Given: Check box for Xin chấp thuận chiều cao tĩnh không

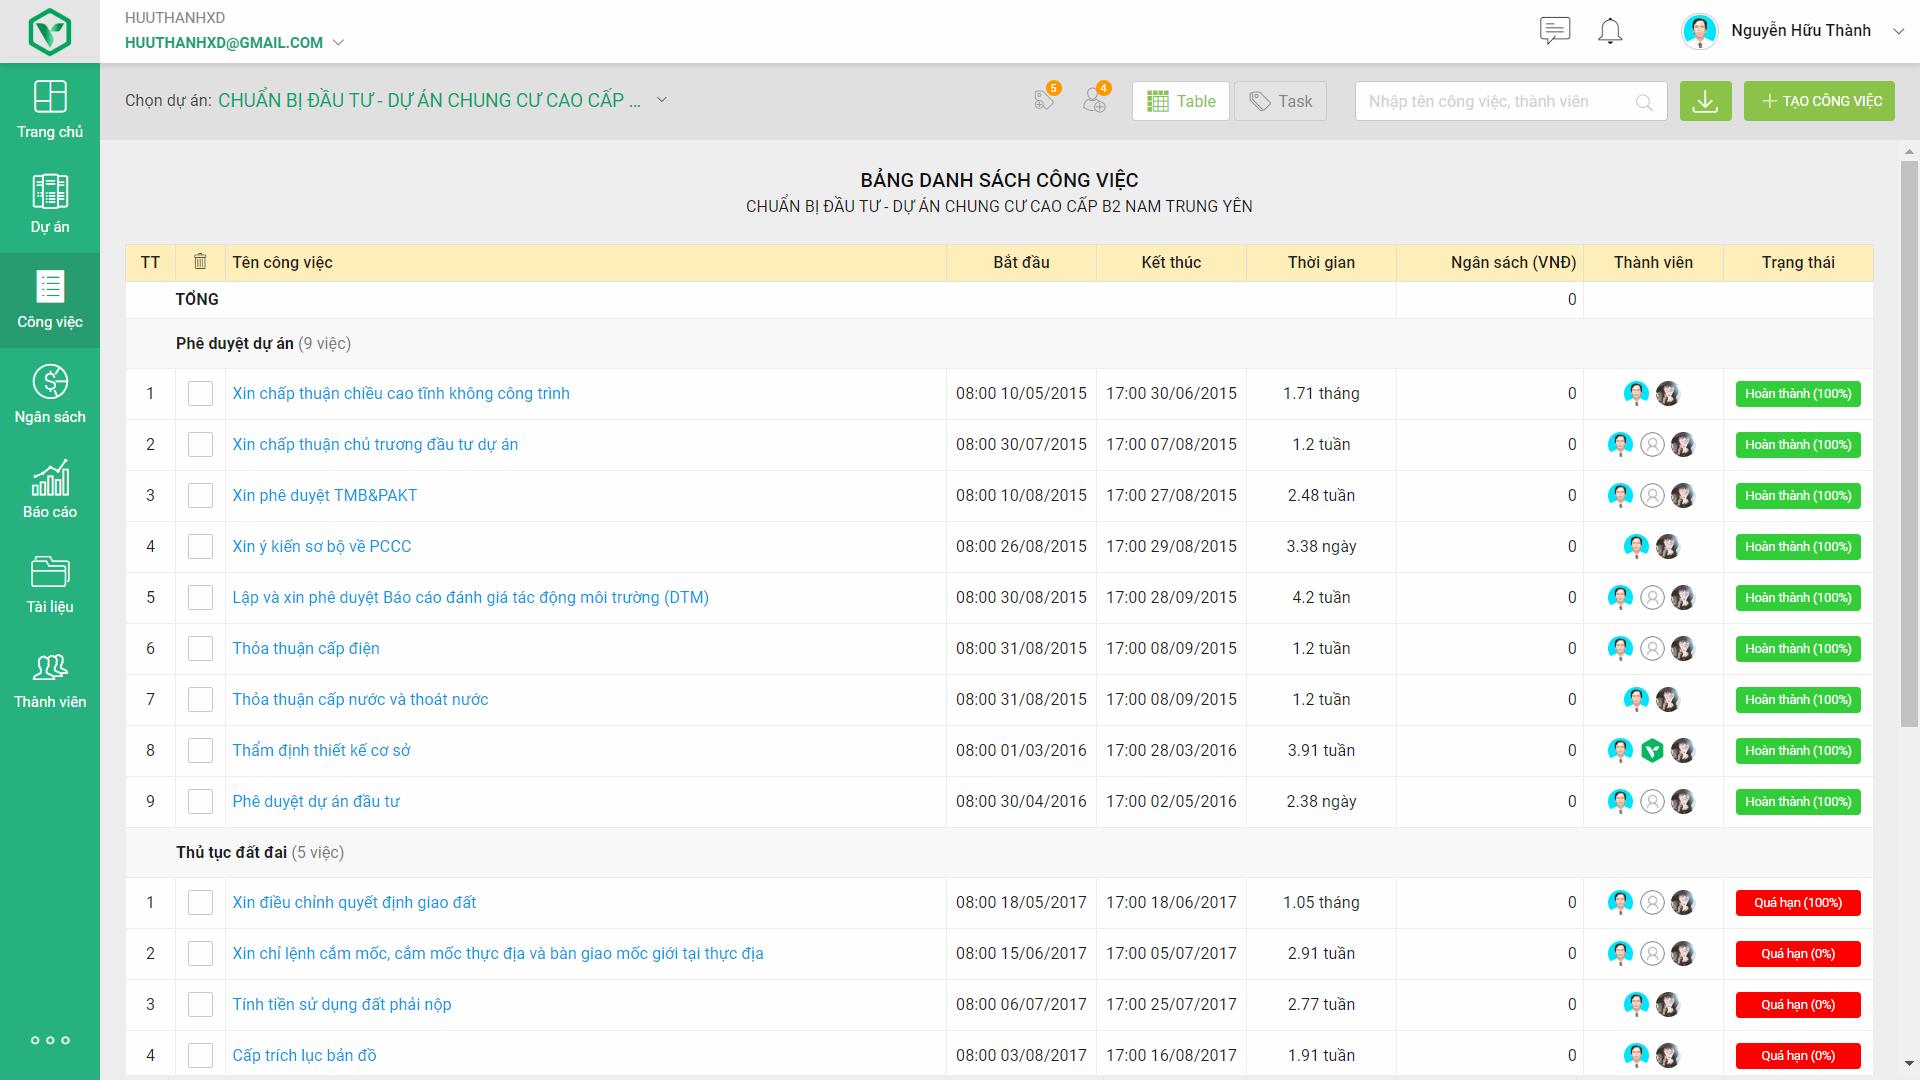Looking at the screenshot, I should [200, 393].
